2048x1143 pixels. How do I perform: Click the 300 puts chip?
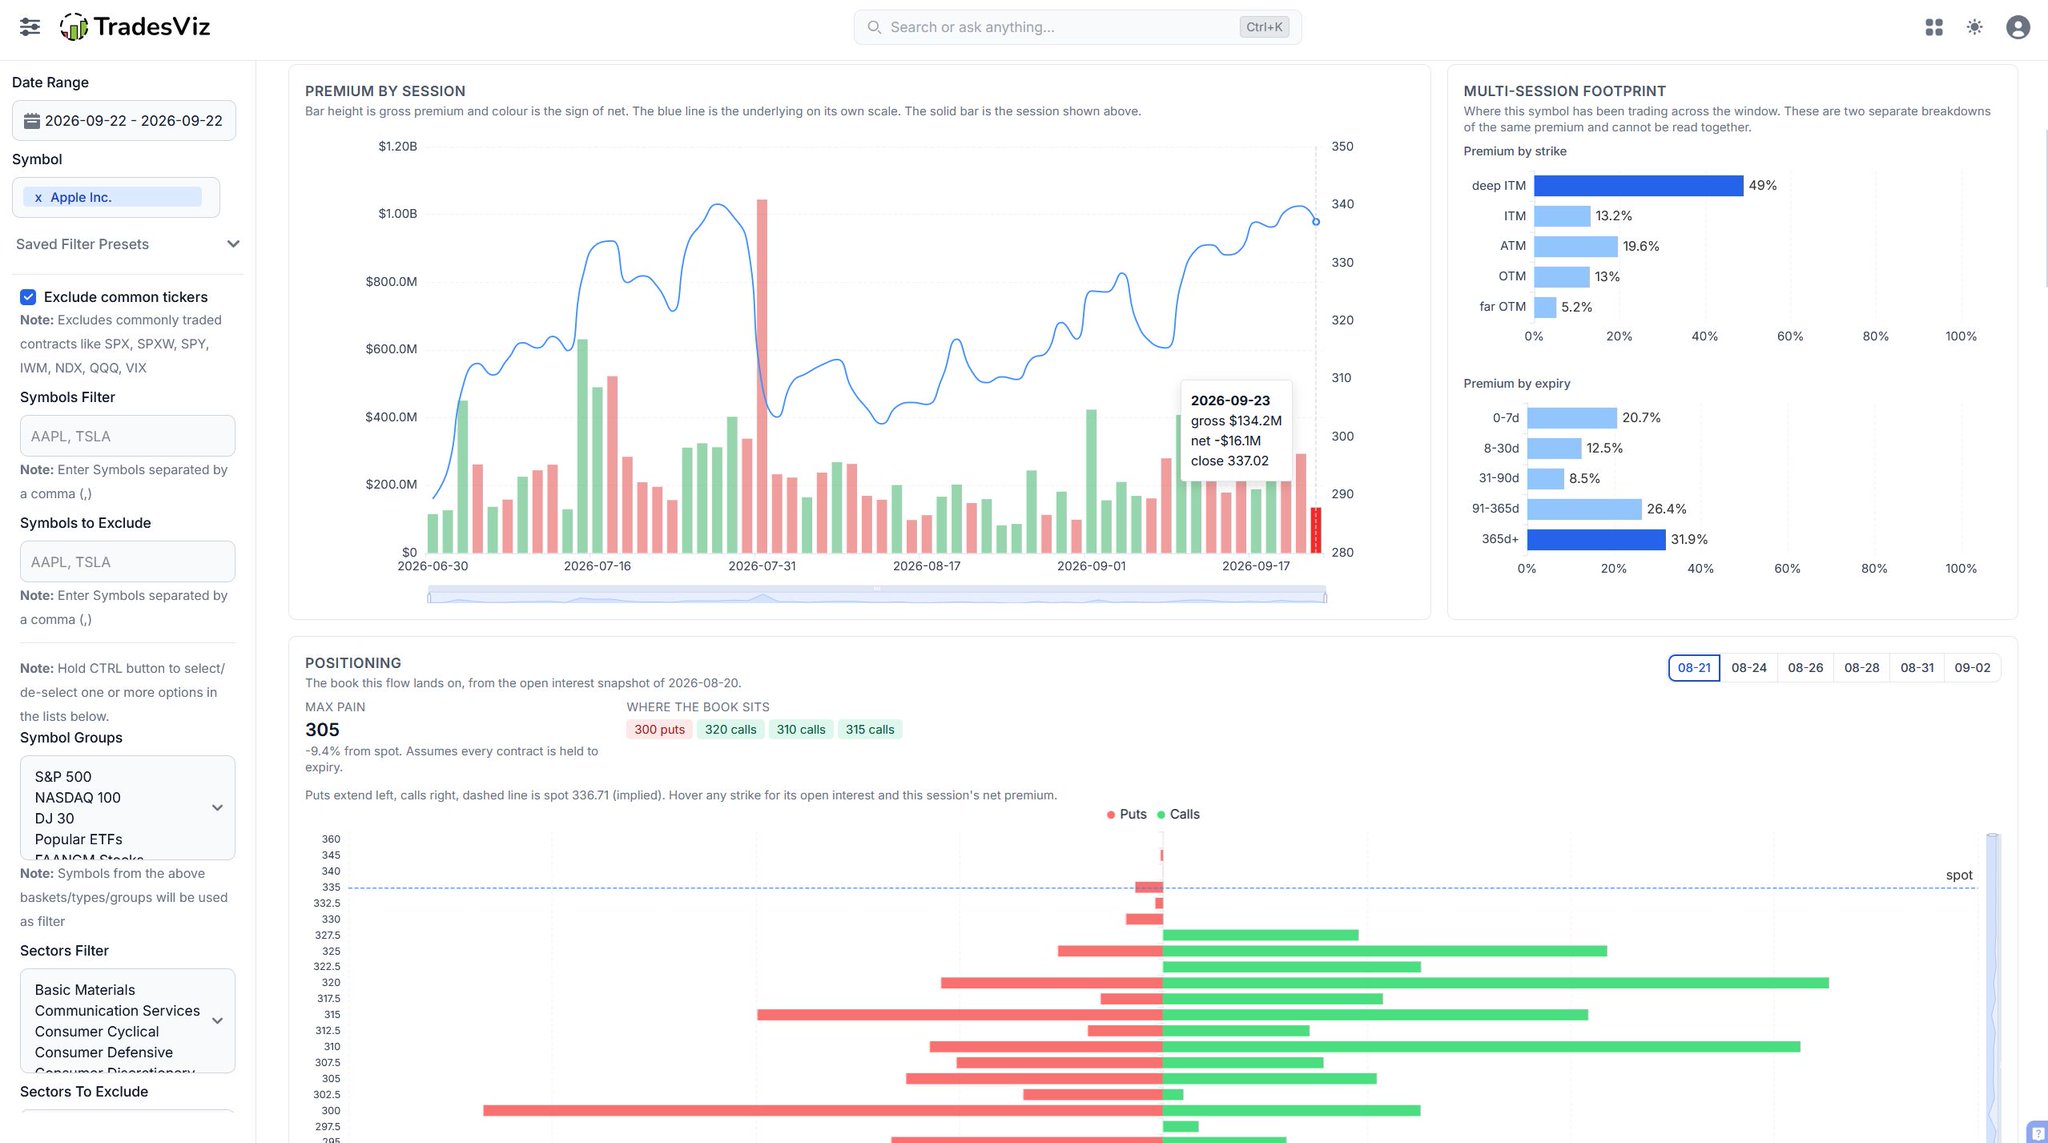[x=659, y=729]
